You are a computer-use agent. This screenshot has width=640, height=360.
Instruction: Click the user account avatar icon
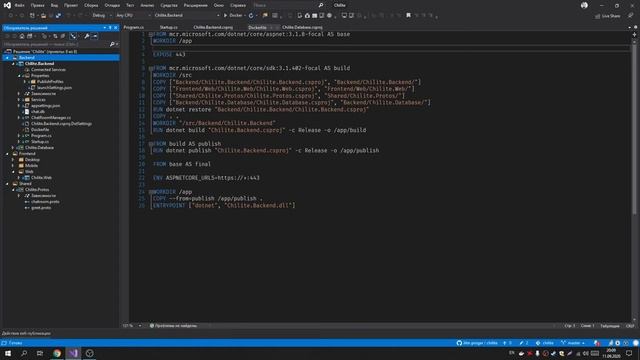coord(584,5)
